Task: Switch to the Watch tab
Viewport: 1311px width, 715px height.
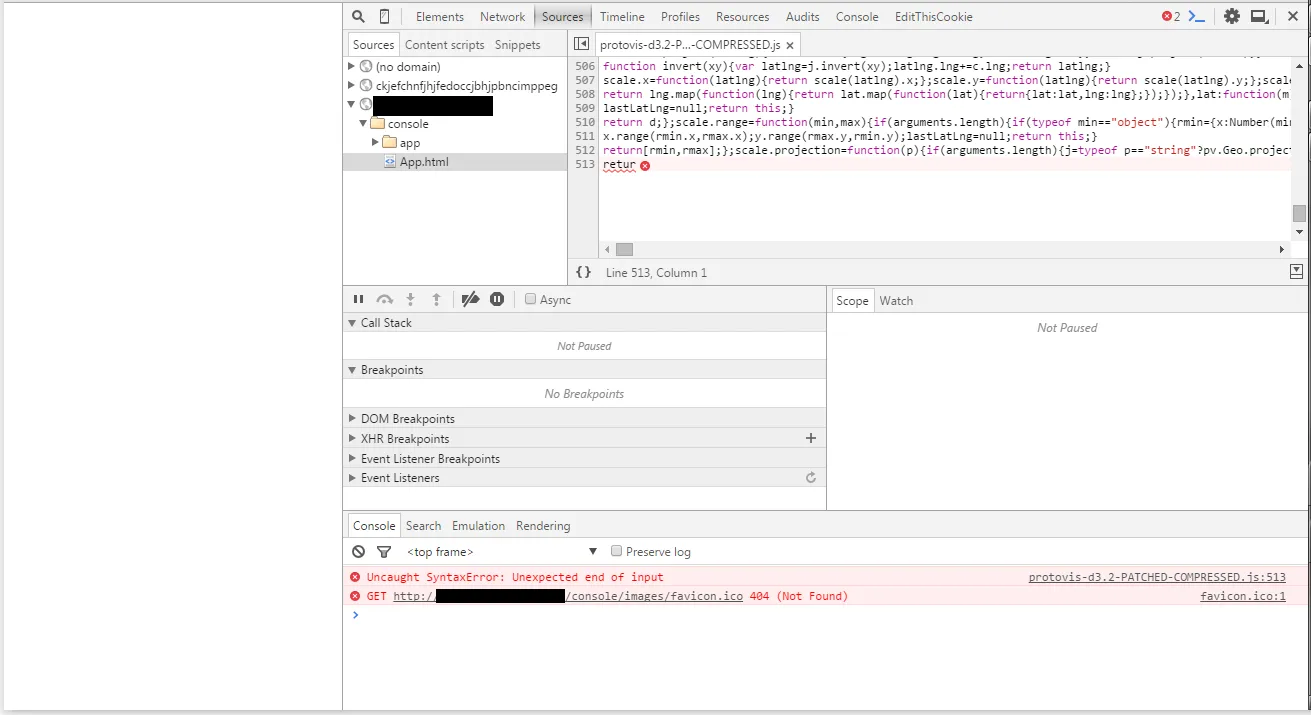Action: coord(896,301)
